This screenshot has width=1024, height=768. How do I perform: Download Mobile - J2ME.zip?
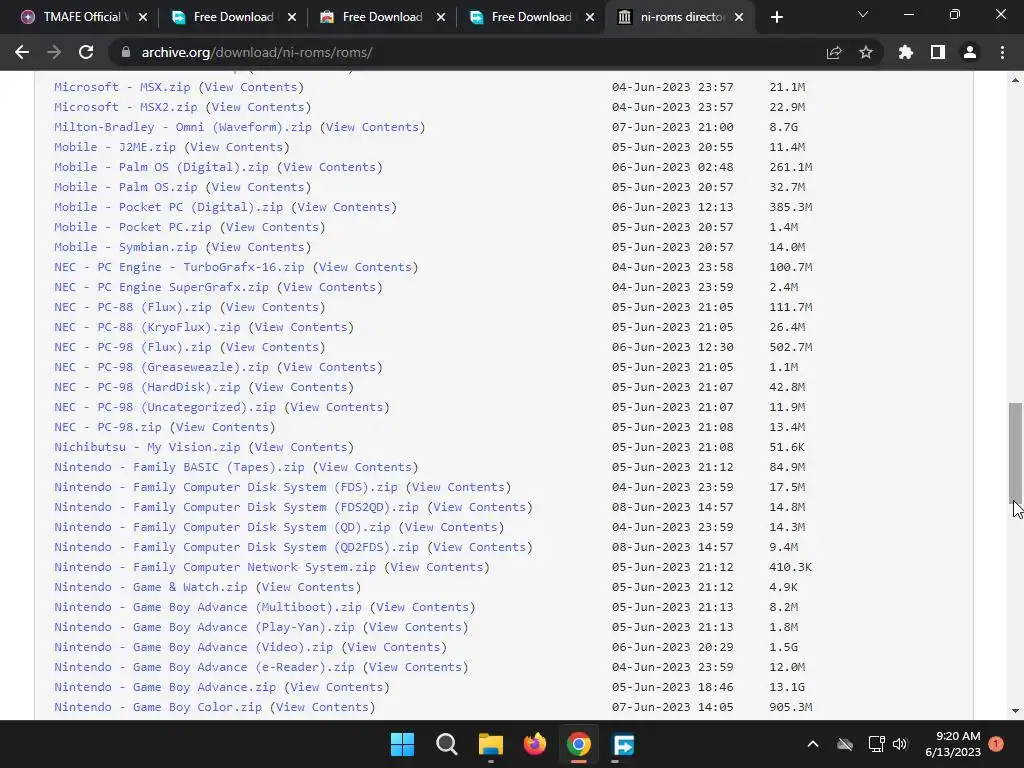coord(115,147)
